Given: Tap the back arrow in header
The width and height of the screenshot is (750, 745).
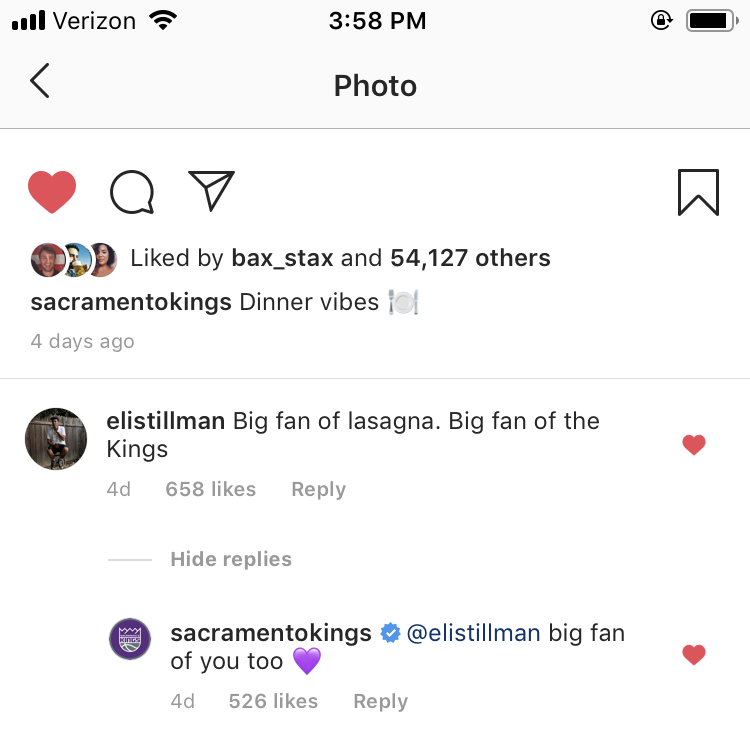Looking at the screenshot, I should click(x=40, y=81).
